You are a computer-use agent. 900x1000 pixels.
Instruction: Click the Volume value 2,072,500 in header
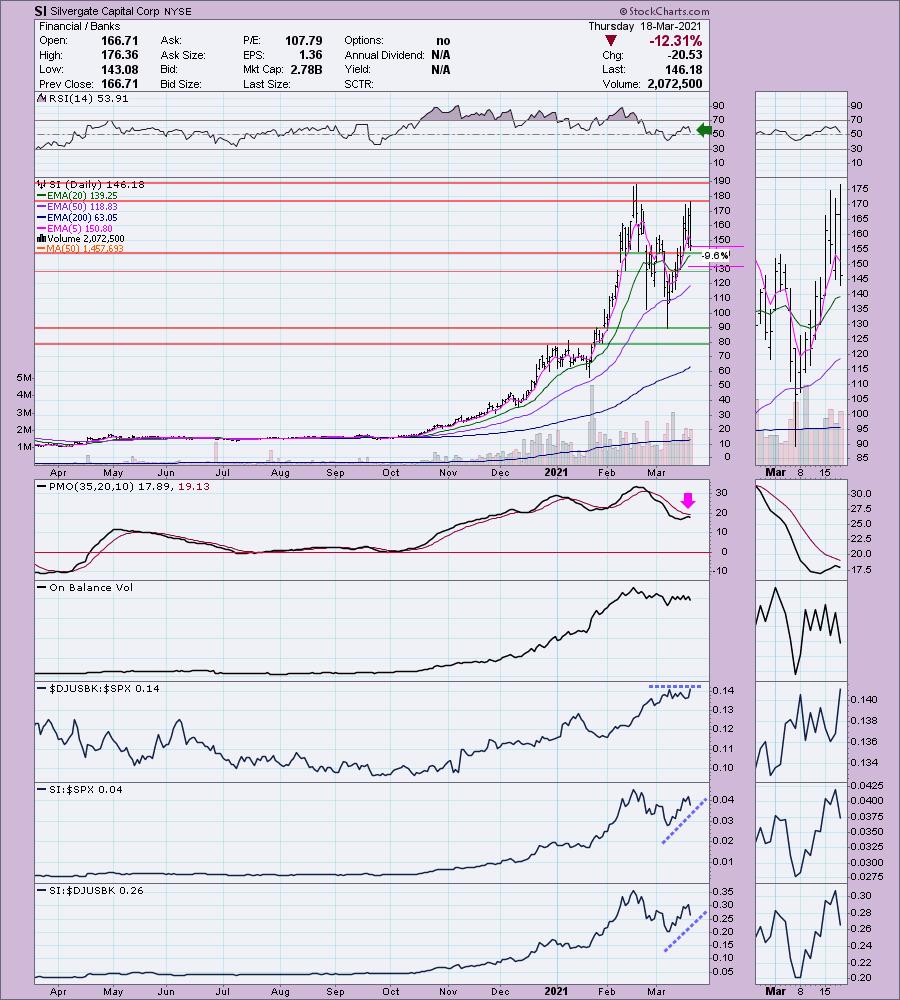click(675, 84)
